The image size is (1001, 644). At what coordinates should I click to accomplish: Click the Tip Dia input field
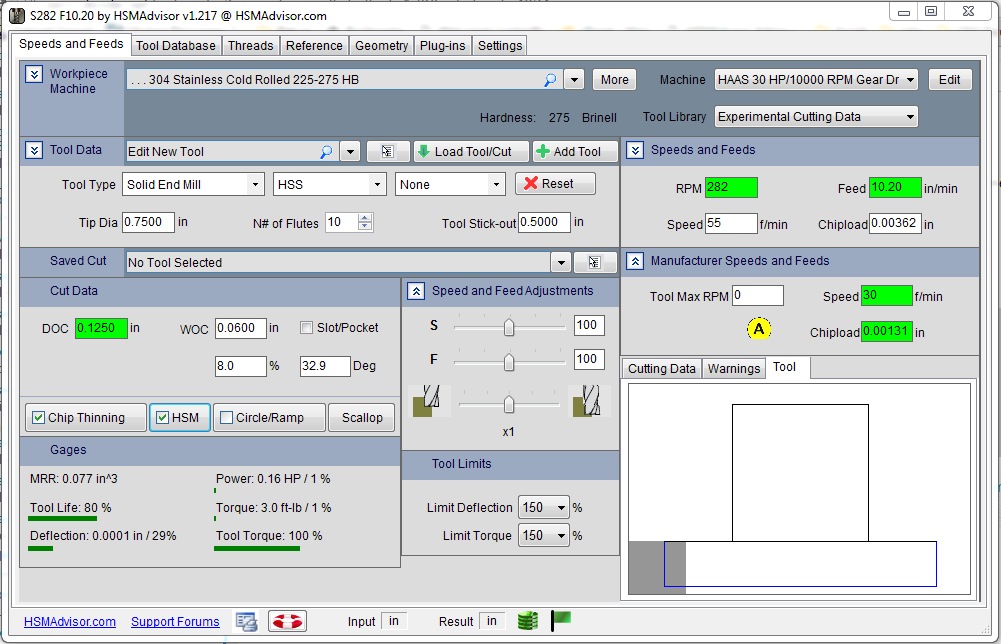coord(149,222)
